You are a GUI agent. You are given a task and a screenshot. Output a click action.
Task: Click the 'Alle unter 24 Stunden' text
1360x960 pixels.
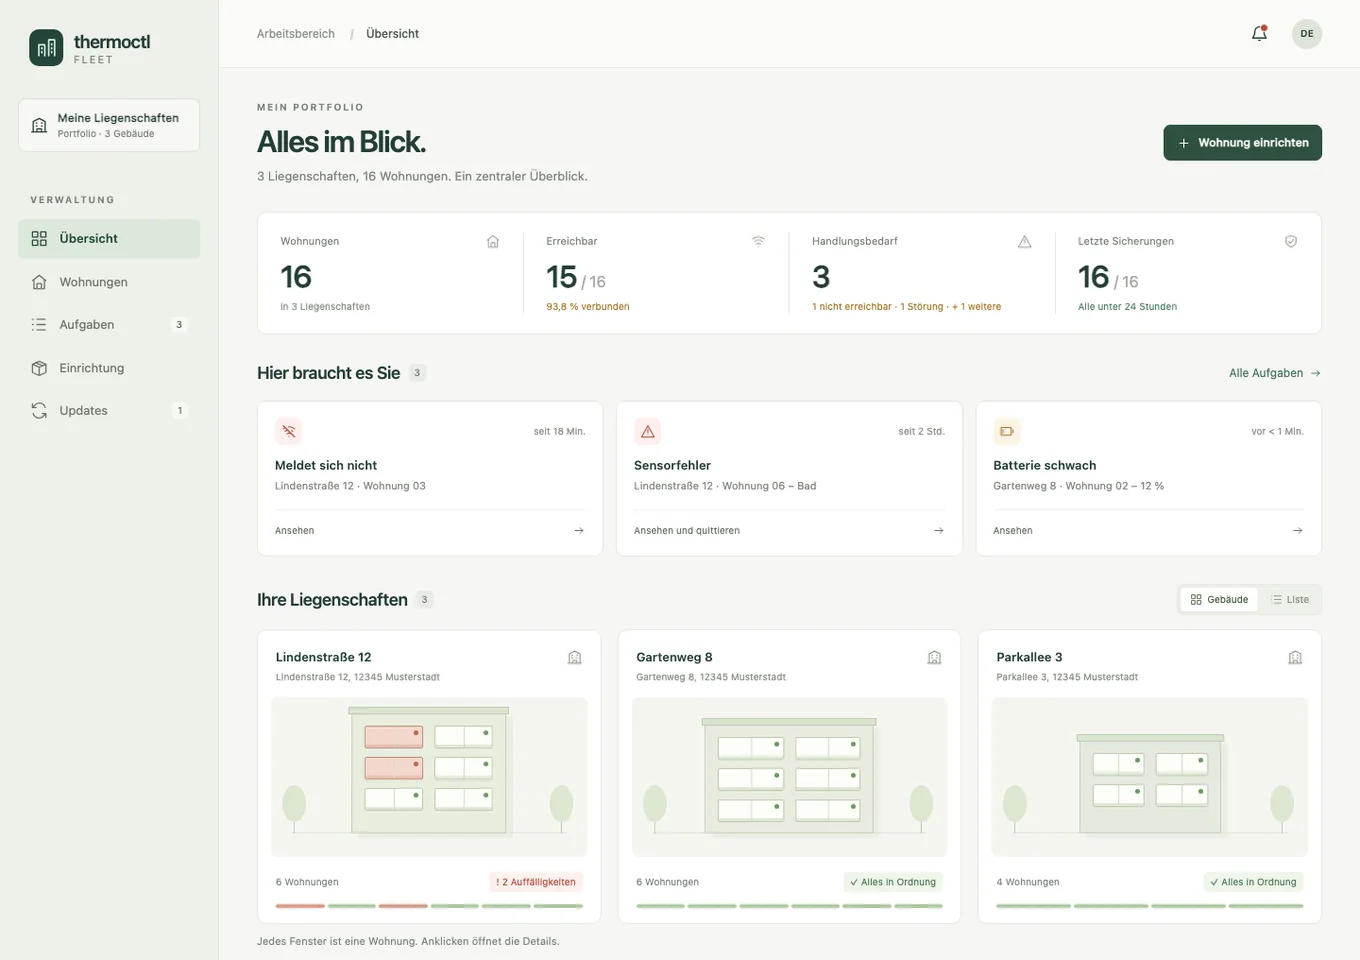click(1127, 307)
